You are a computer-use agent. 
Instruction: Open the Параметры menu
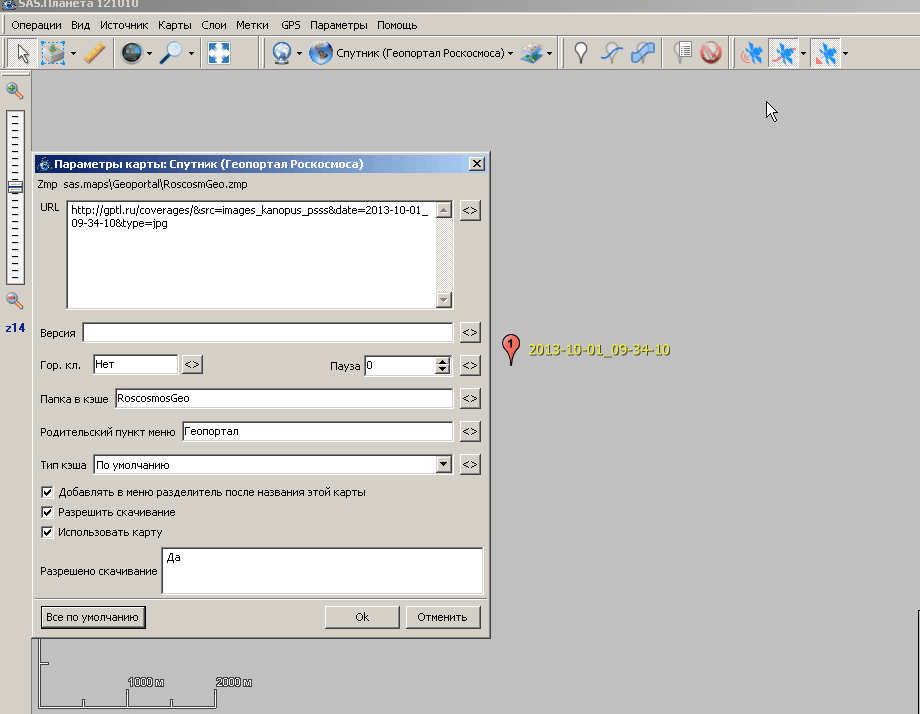click(x=338, y=25)
